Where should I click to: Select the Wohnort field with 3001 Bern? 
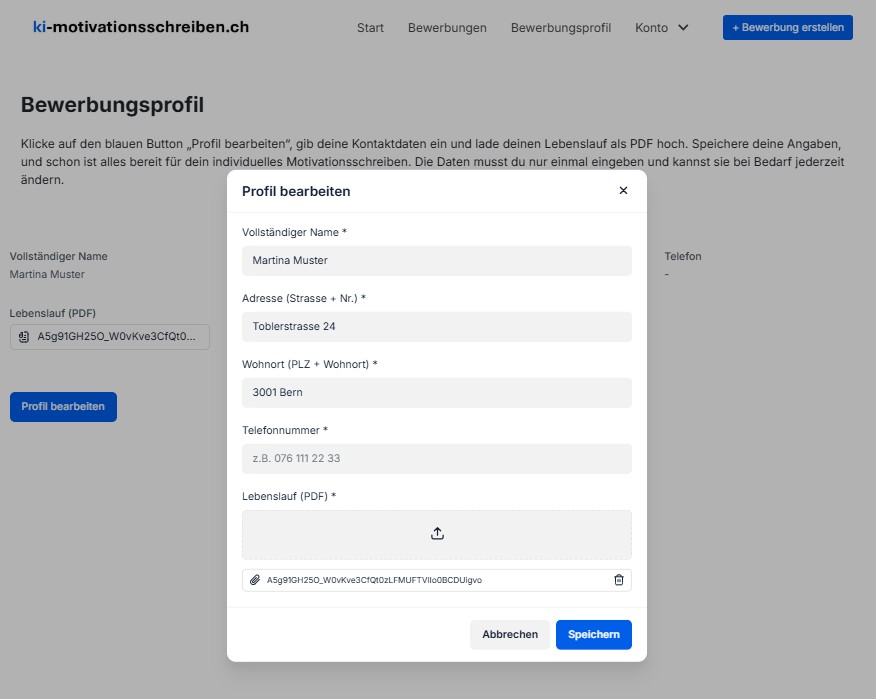point(437,392)
